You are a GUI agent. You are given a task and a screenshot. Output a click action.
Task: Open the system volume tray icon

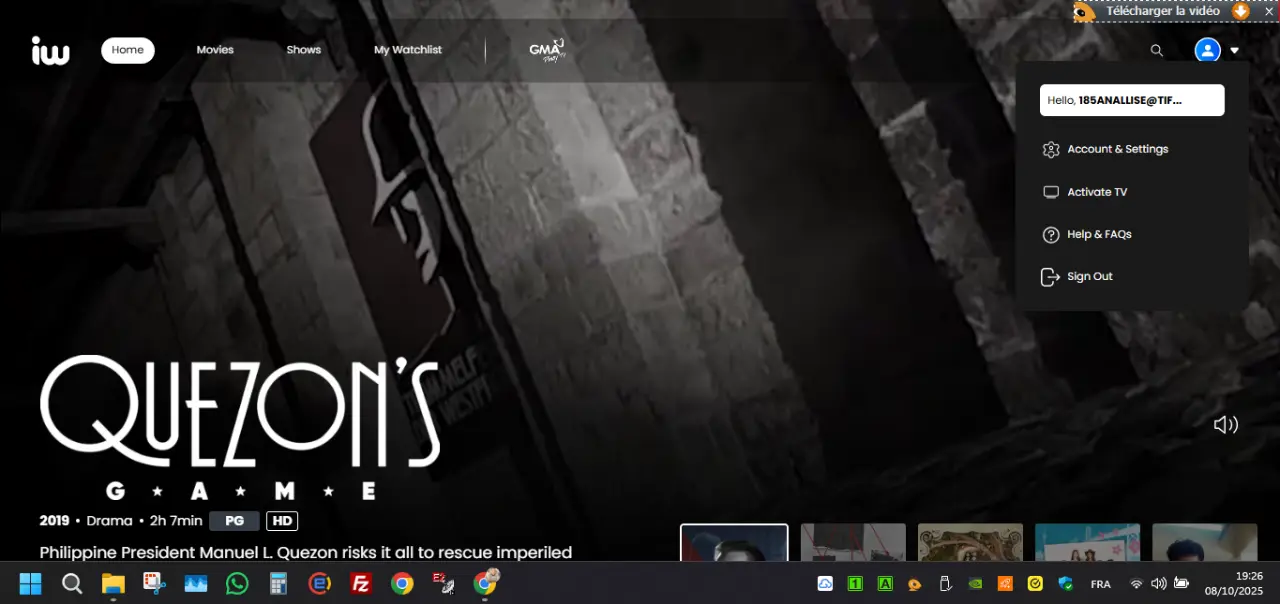point(1158,584)
